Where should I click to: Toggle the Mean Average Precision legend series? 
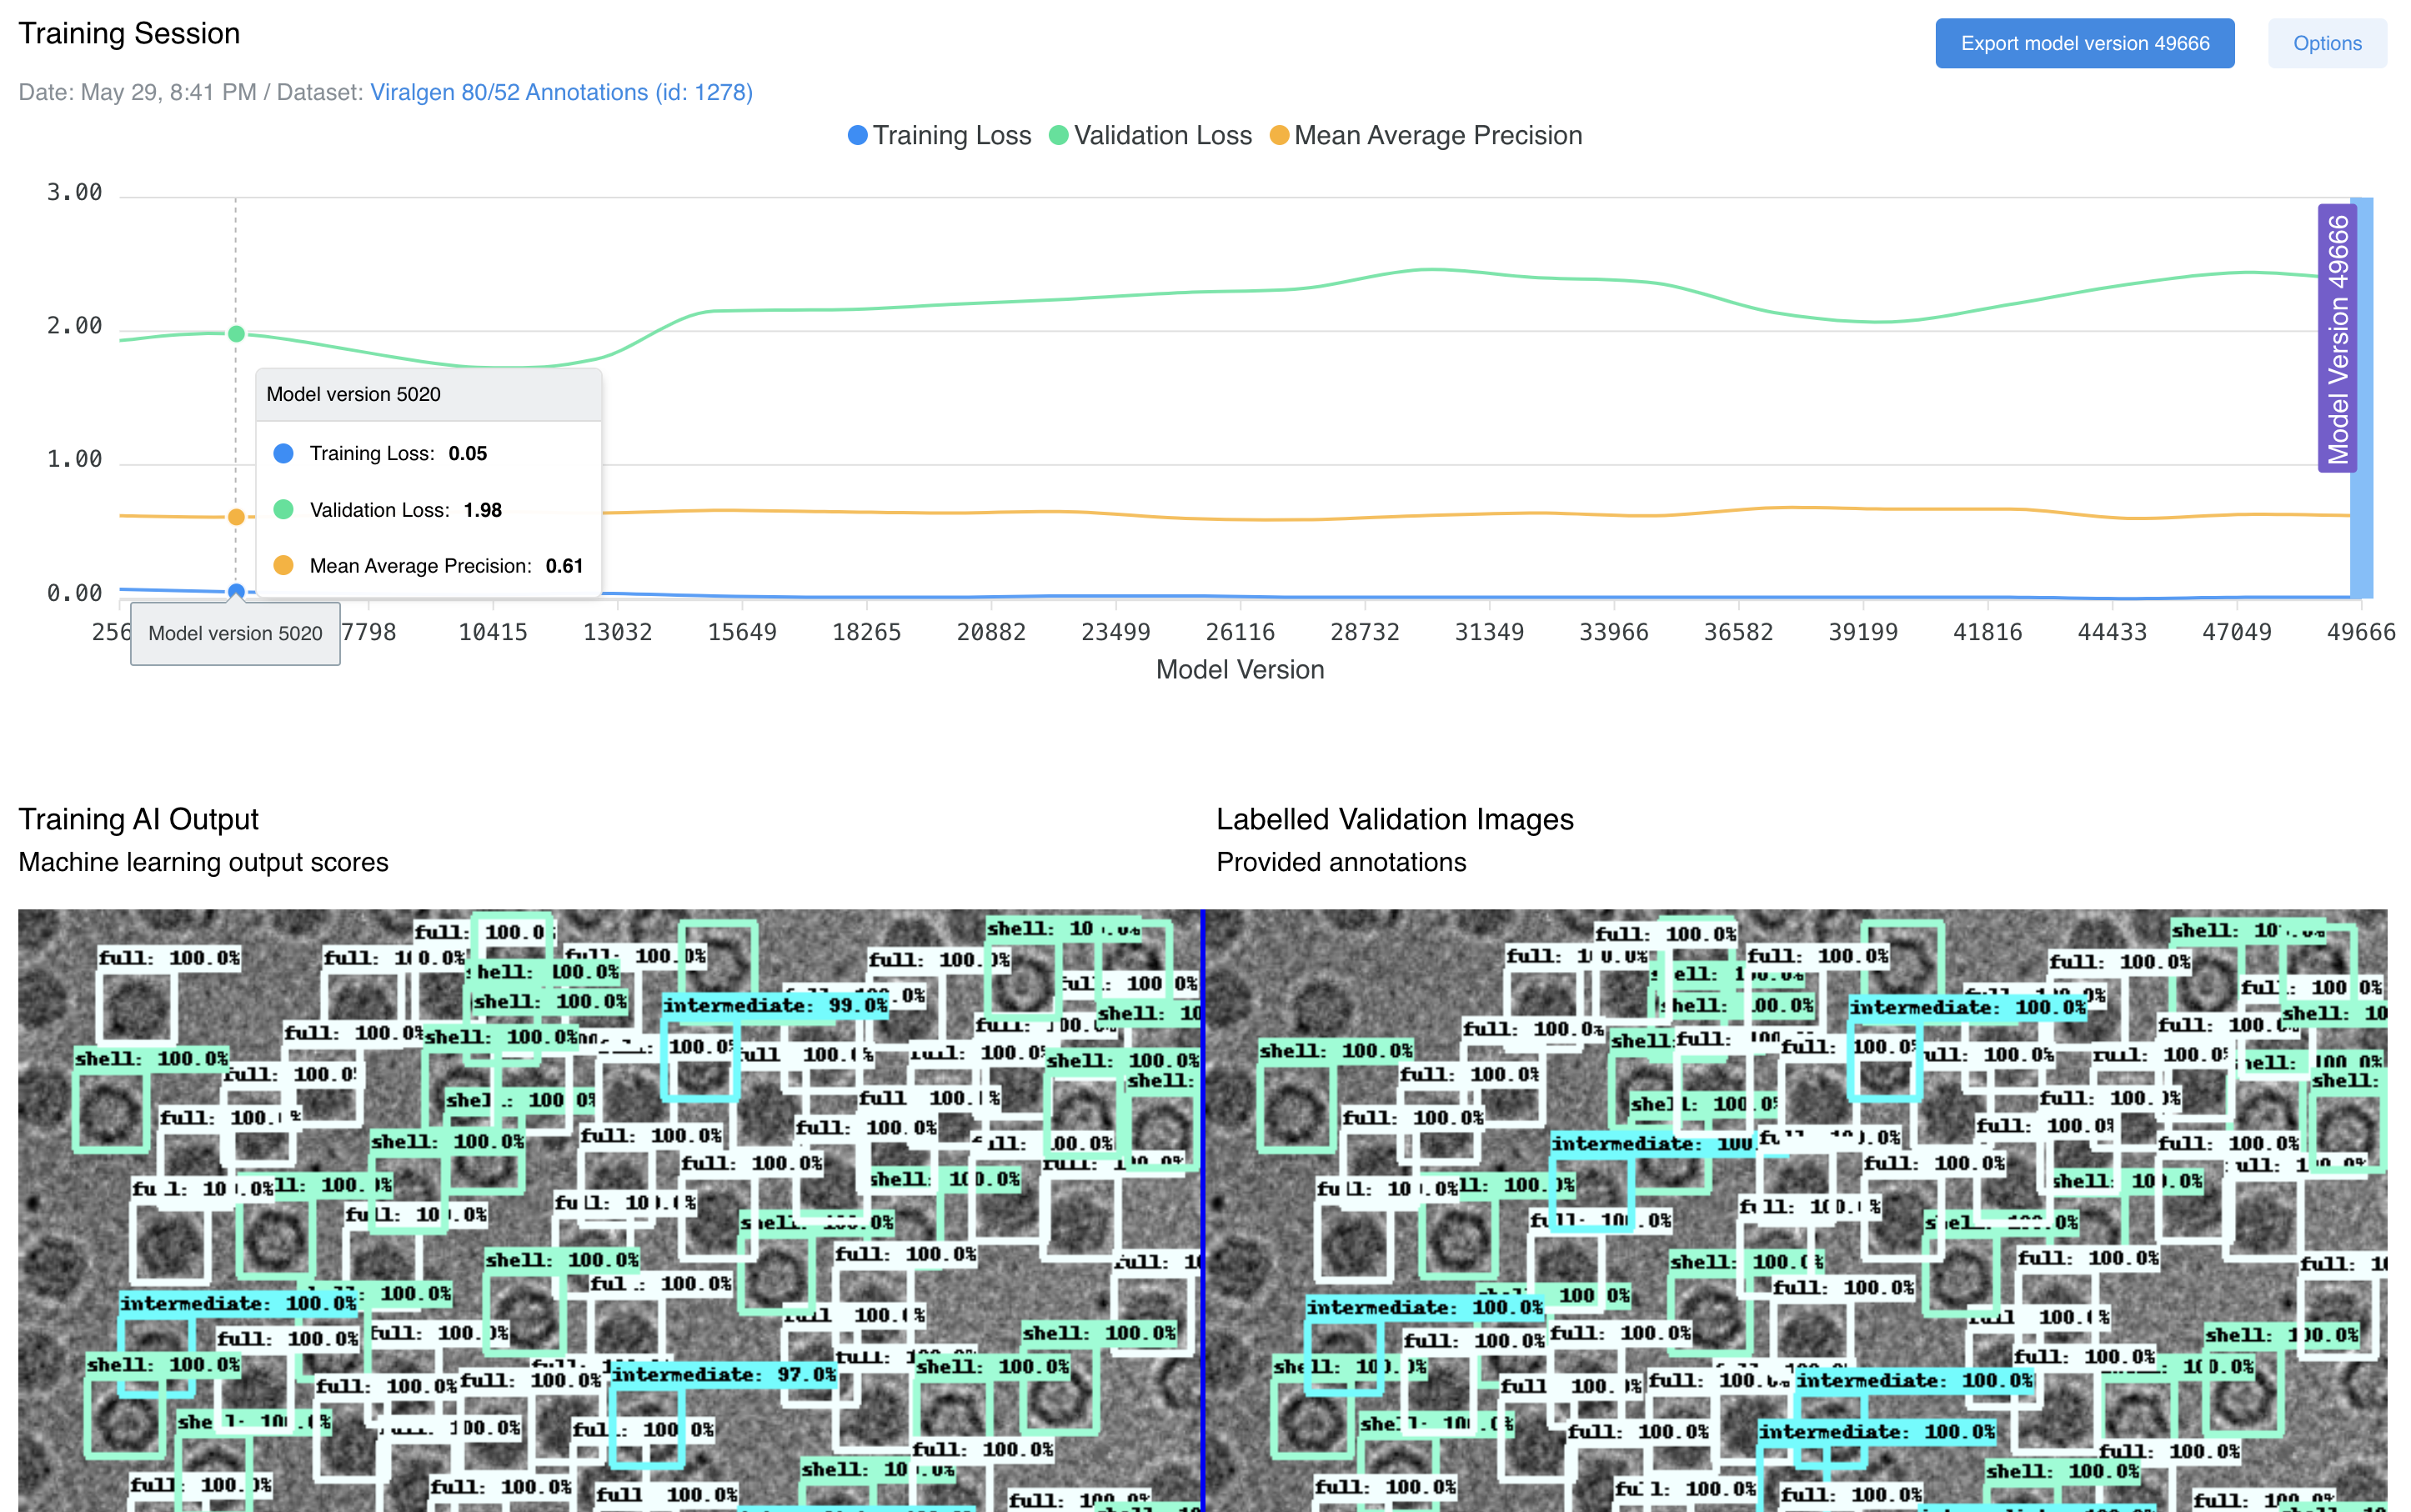(x=1425, y=135)
